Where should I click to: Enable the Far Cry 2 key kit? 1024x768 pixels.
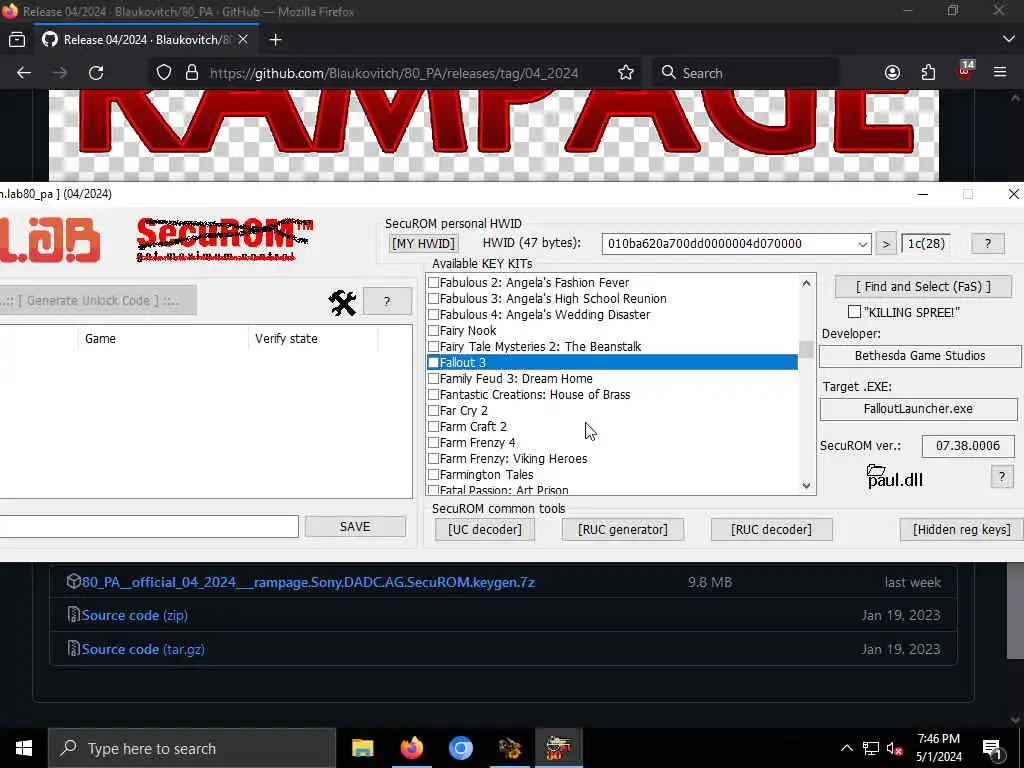click(433, 411)
